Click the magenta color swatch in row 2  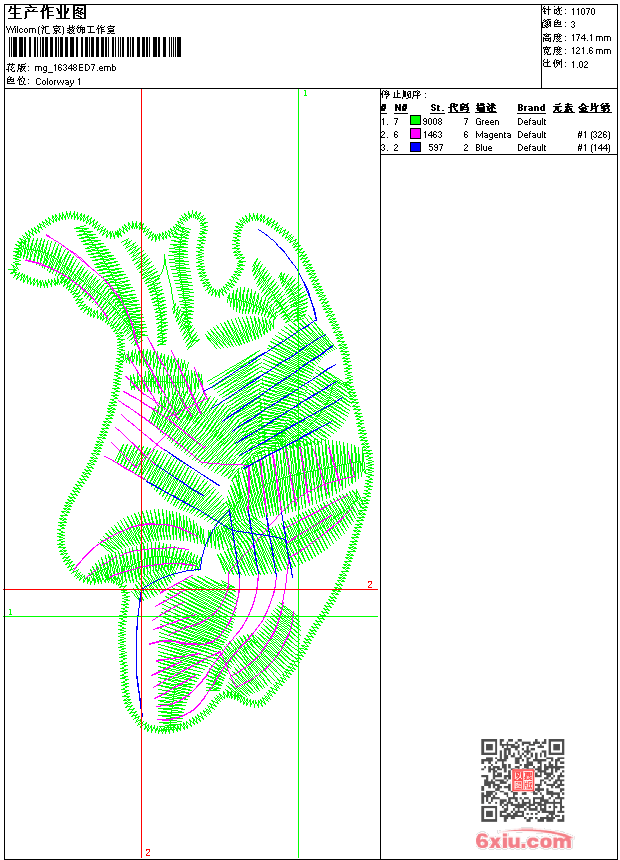click(x=415, y=134)
